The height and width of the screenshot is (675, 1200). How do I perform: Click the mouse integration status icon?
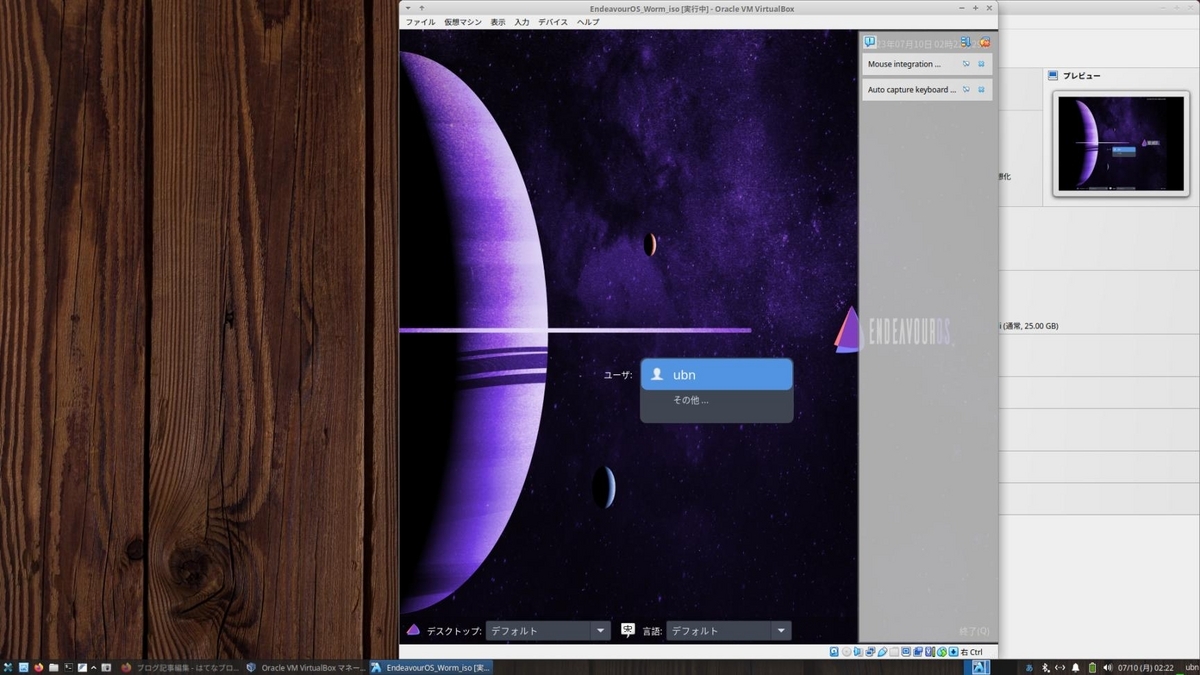[942, 652]
